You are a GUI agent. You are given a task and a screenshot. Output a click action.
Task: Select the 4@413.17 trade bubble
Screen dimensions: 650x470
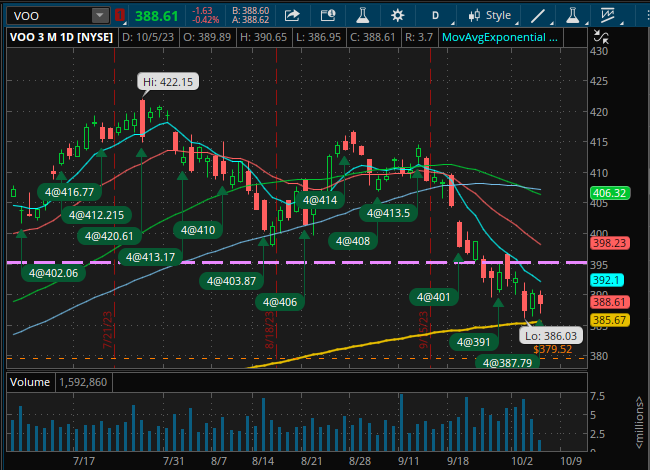[150, 257]
